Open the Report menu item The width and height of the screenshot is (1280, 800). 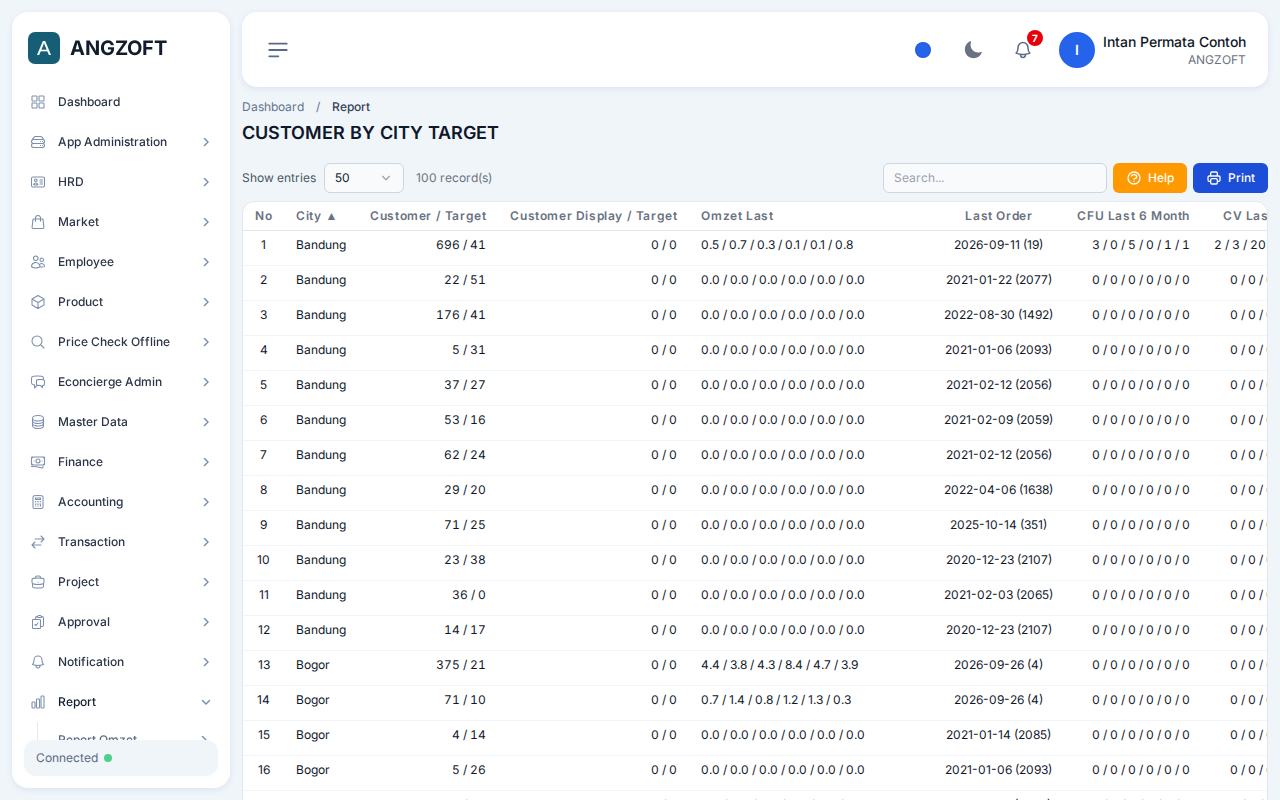[x=121, y=702]
